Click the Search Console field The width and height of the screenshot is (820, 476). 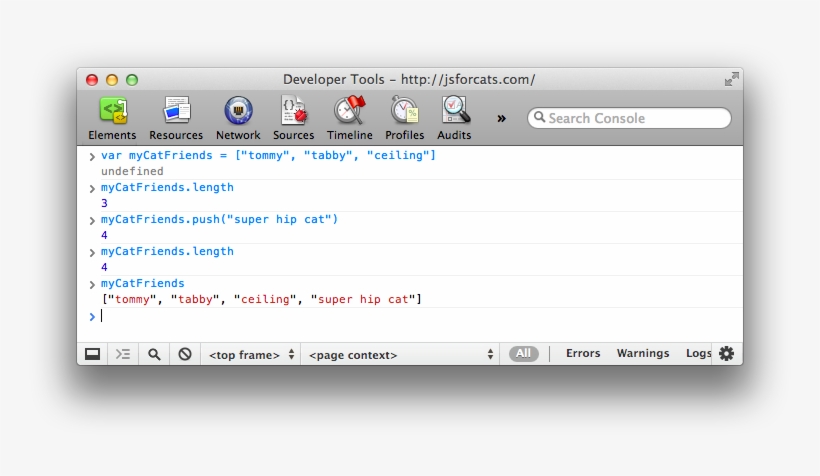coord(629,118)
